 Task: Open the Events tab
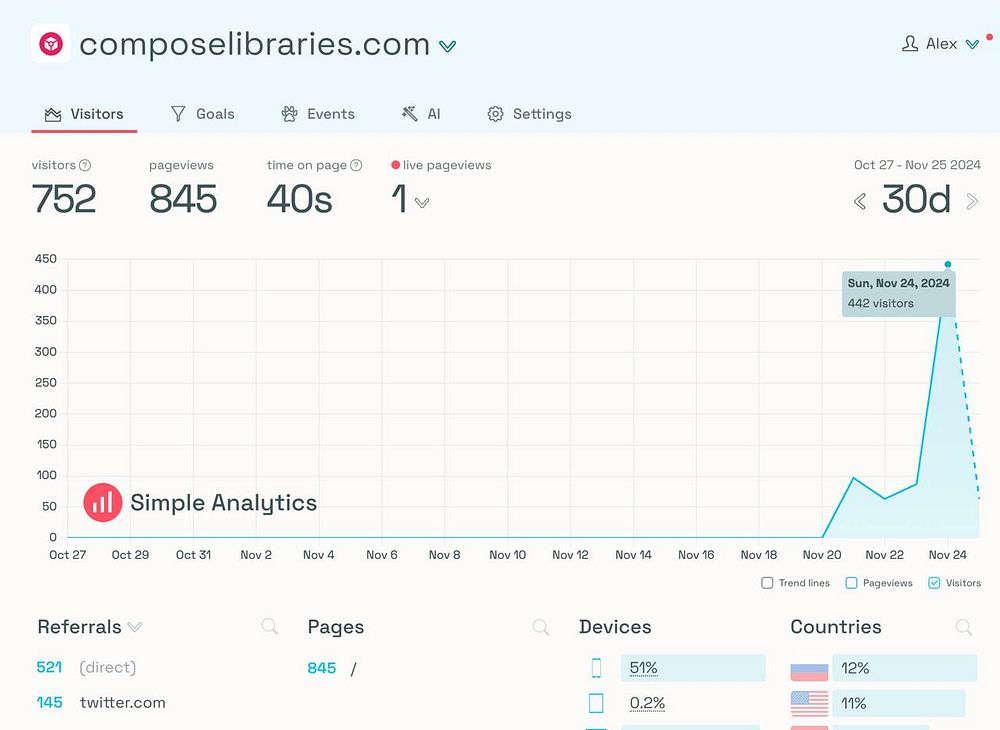pos(318,114)
